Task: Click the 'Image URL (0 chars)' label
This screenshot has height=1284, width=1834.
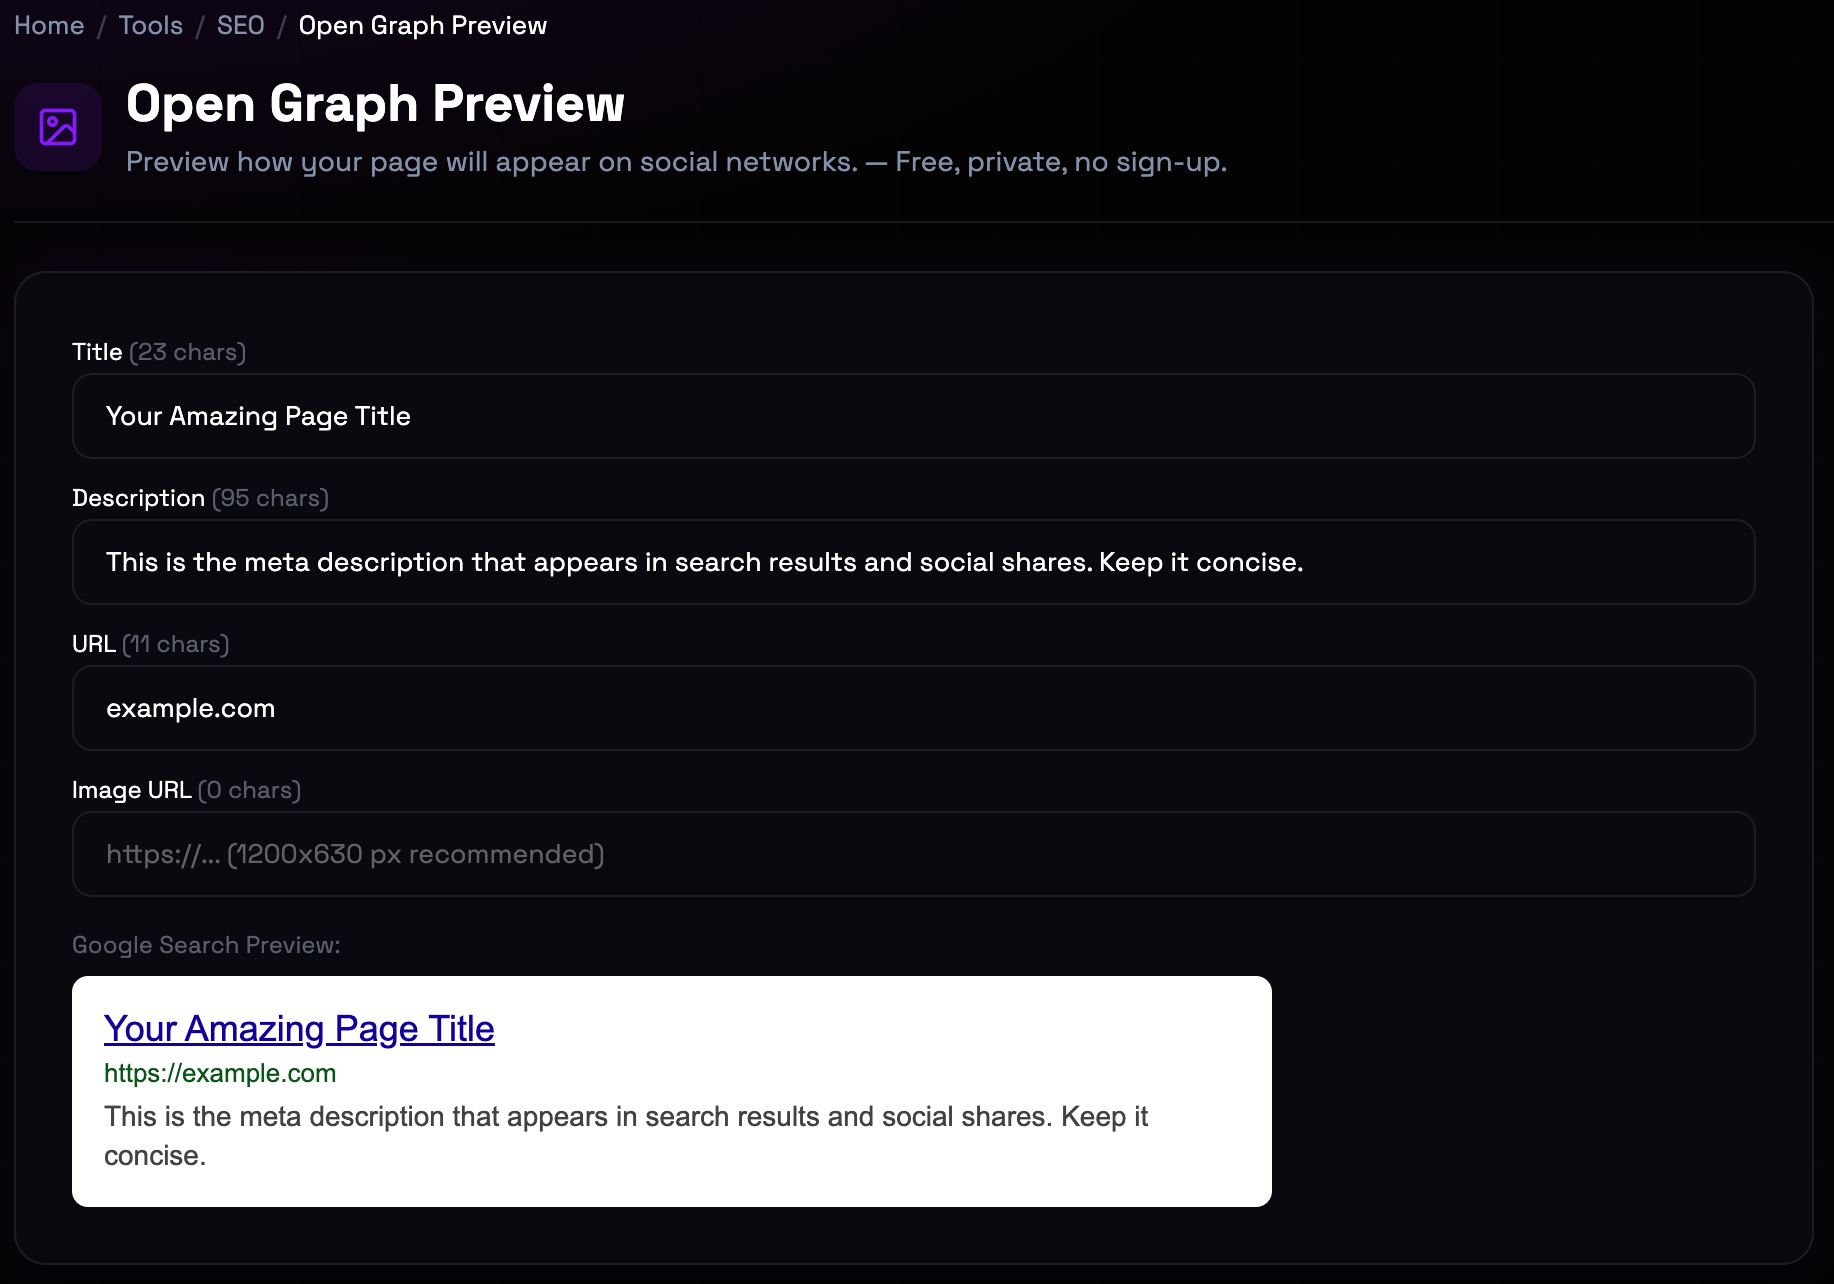Action: tap(186, 790)
